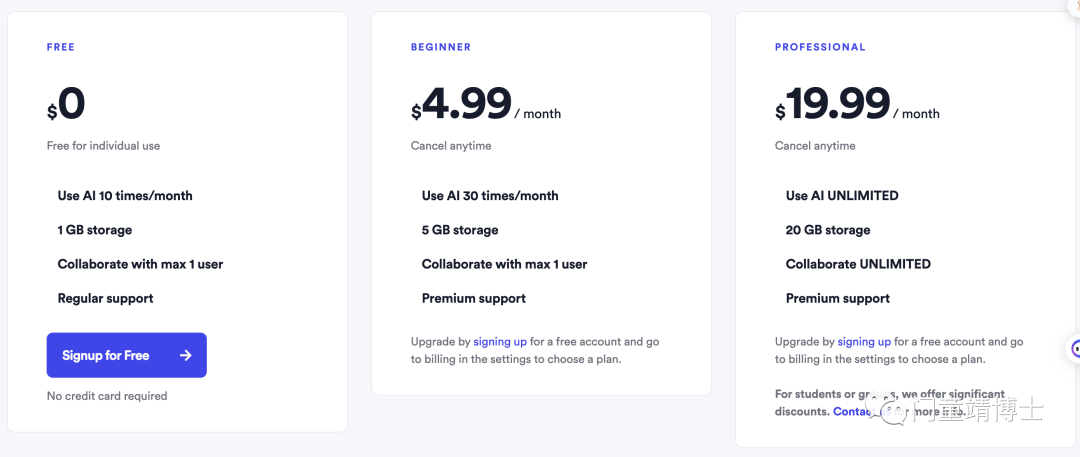
Task: Select the PROFESSIONAL plan heading
Action: (820, 47)
